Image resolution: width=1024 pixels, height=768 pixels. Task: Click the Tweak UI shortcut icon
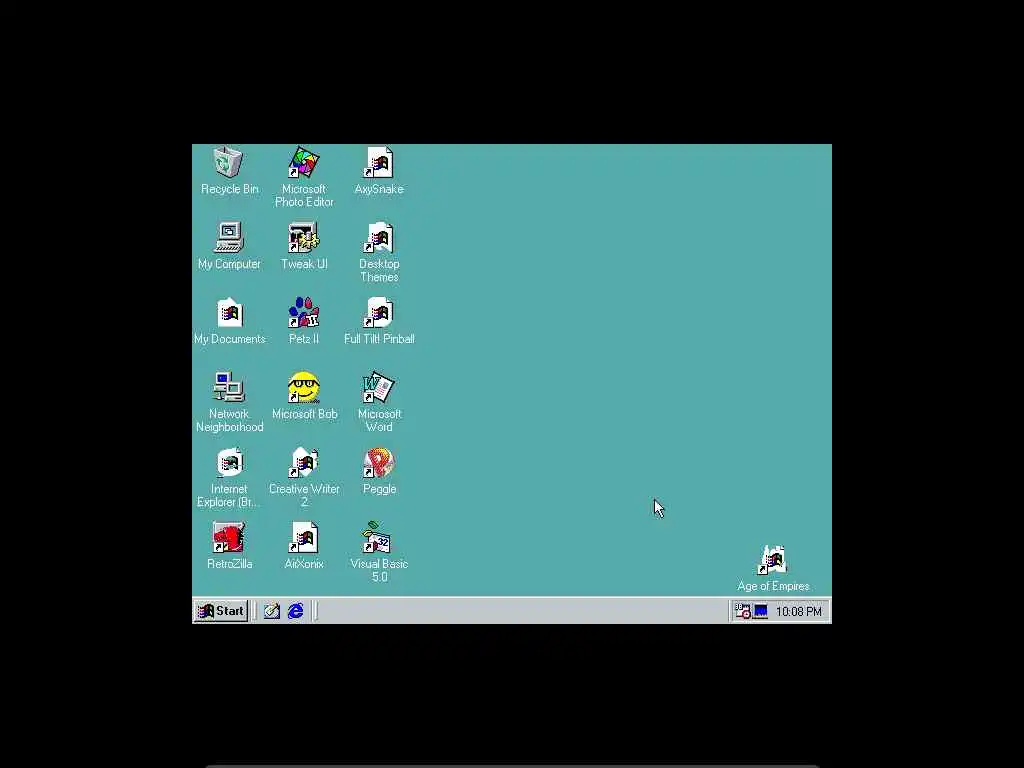[x=304, y=238]
